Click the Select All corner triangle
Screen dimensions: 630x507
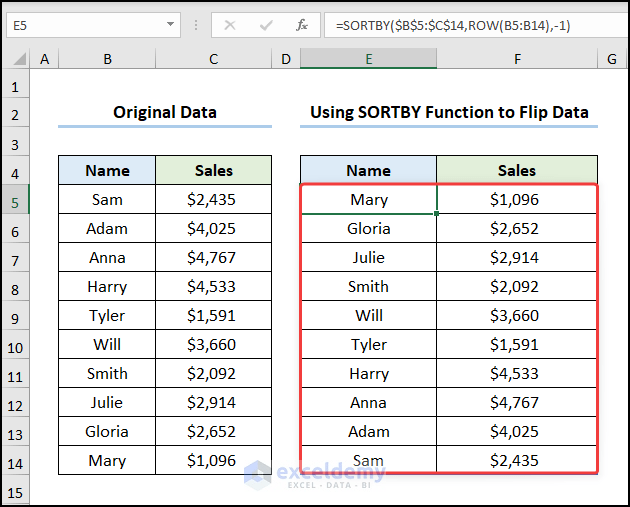point(20,59)
